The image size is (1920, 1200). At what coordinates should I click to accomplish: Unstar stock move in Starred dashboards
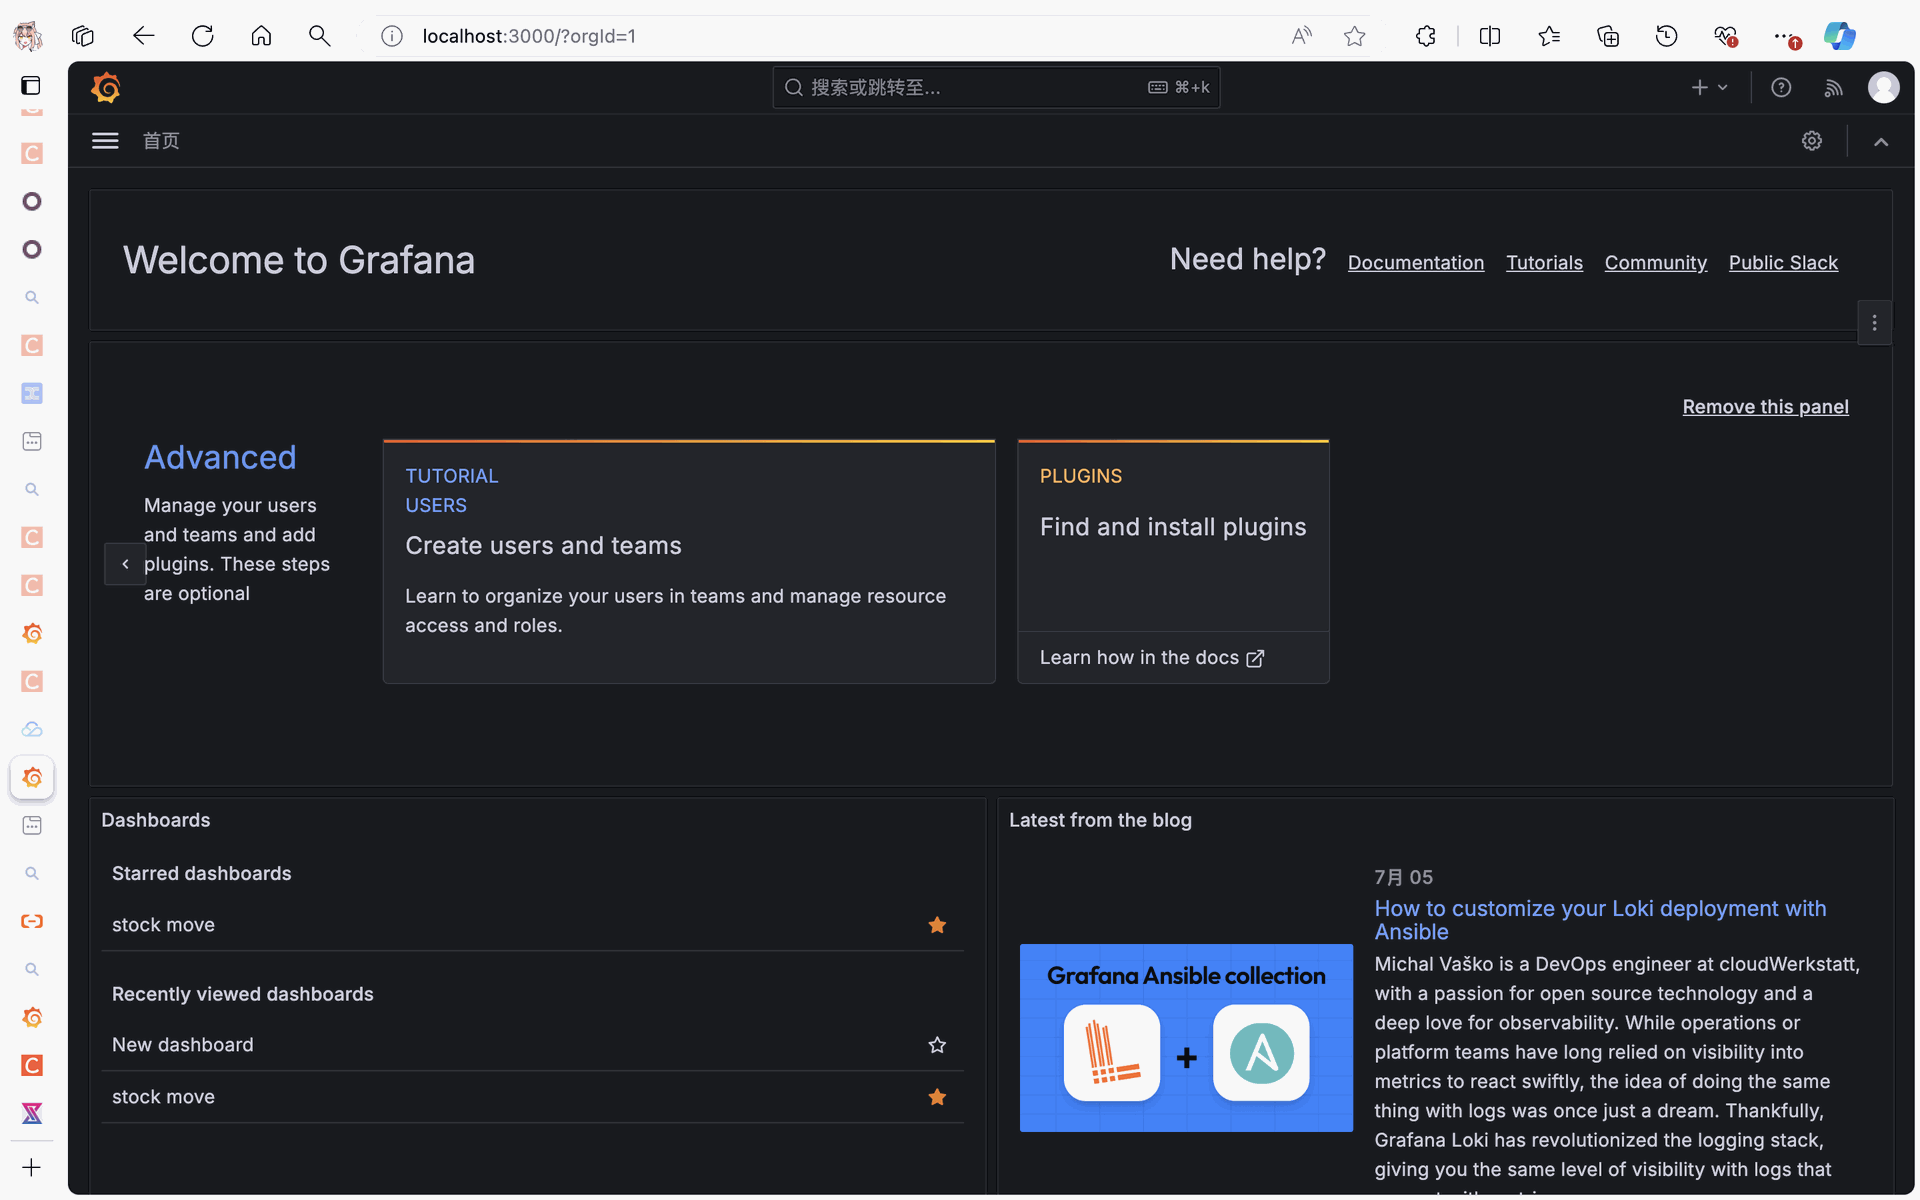pyautogui.click(x=937, y=925)
